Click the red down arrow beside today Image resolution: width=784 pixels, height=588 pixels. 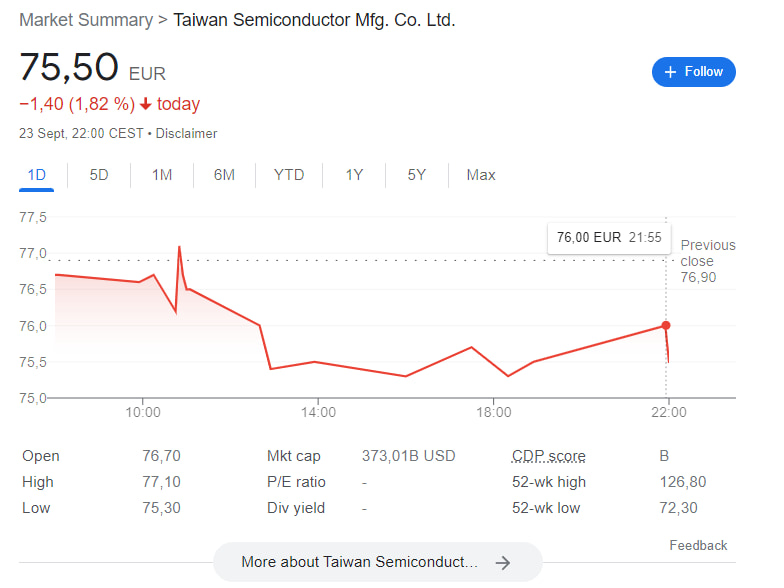(146, 104)
